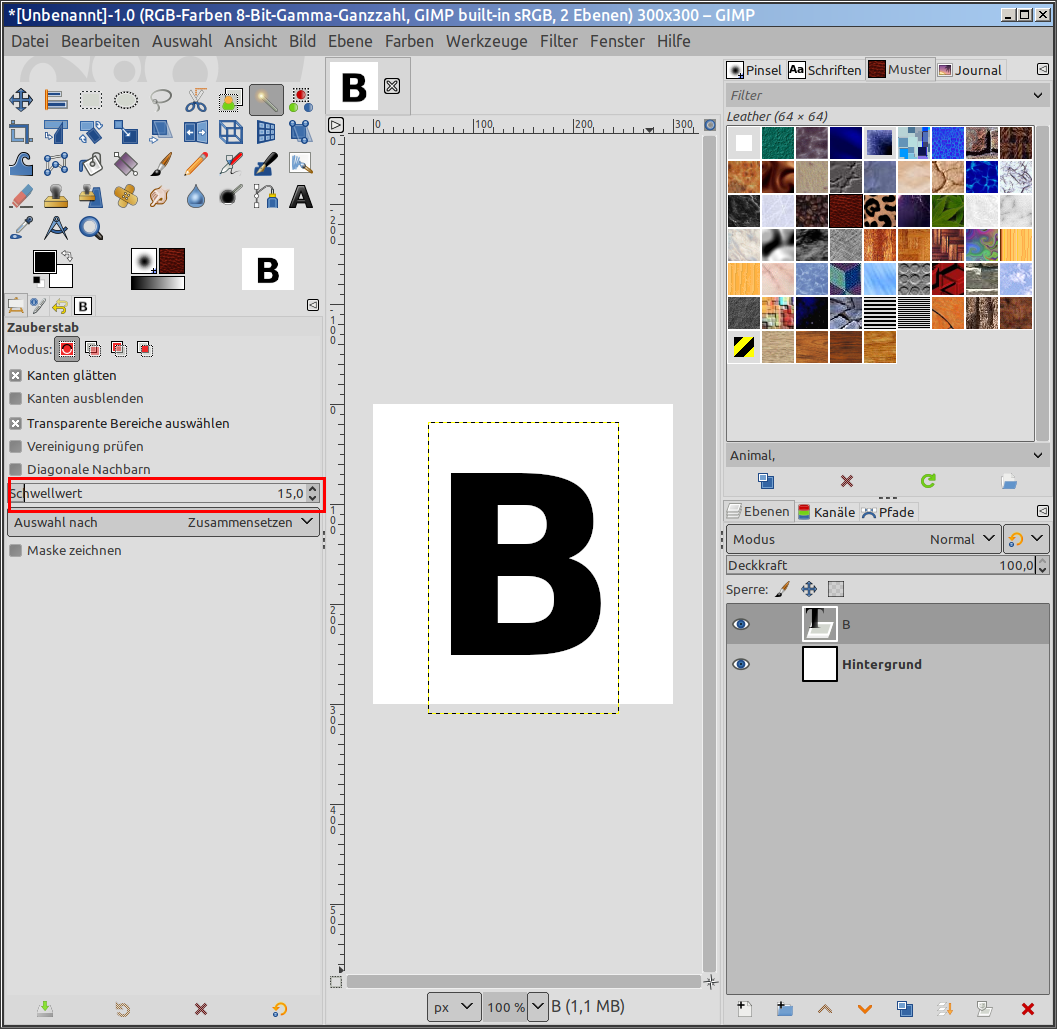
Task: Select the Crop tool
Action: tap(21, 132)
